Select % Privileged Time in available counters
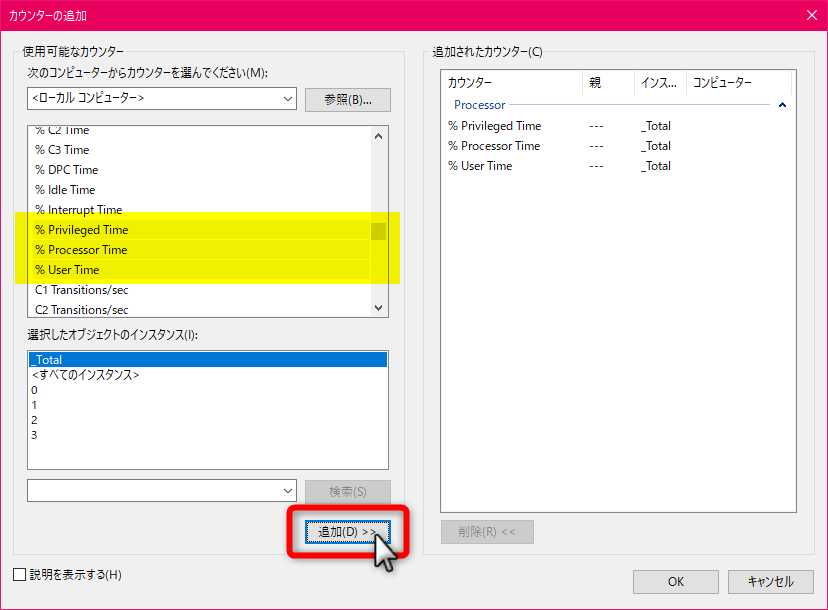 click(x=203, y=230)
